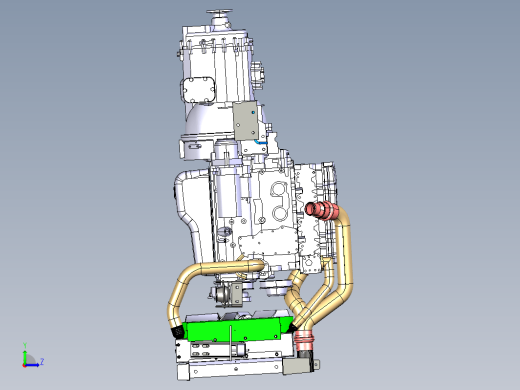Select the grey box on the base frame
Viewport: 520px width, 390px height.
pyautogui.click(x=298, y=366)
